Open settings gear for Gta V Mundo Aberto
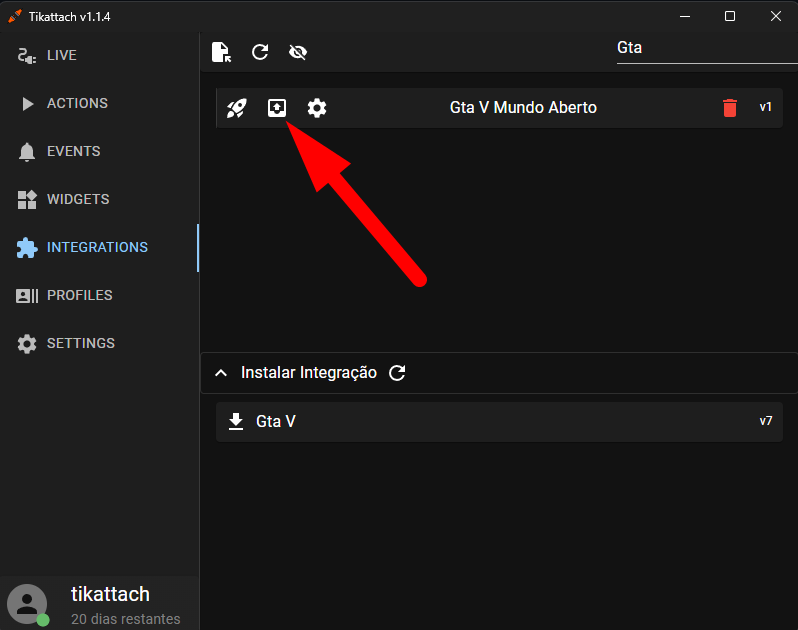The height and width of the screenshot is (630, 798). click(x=317, y=108)
